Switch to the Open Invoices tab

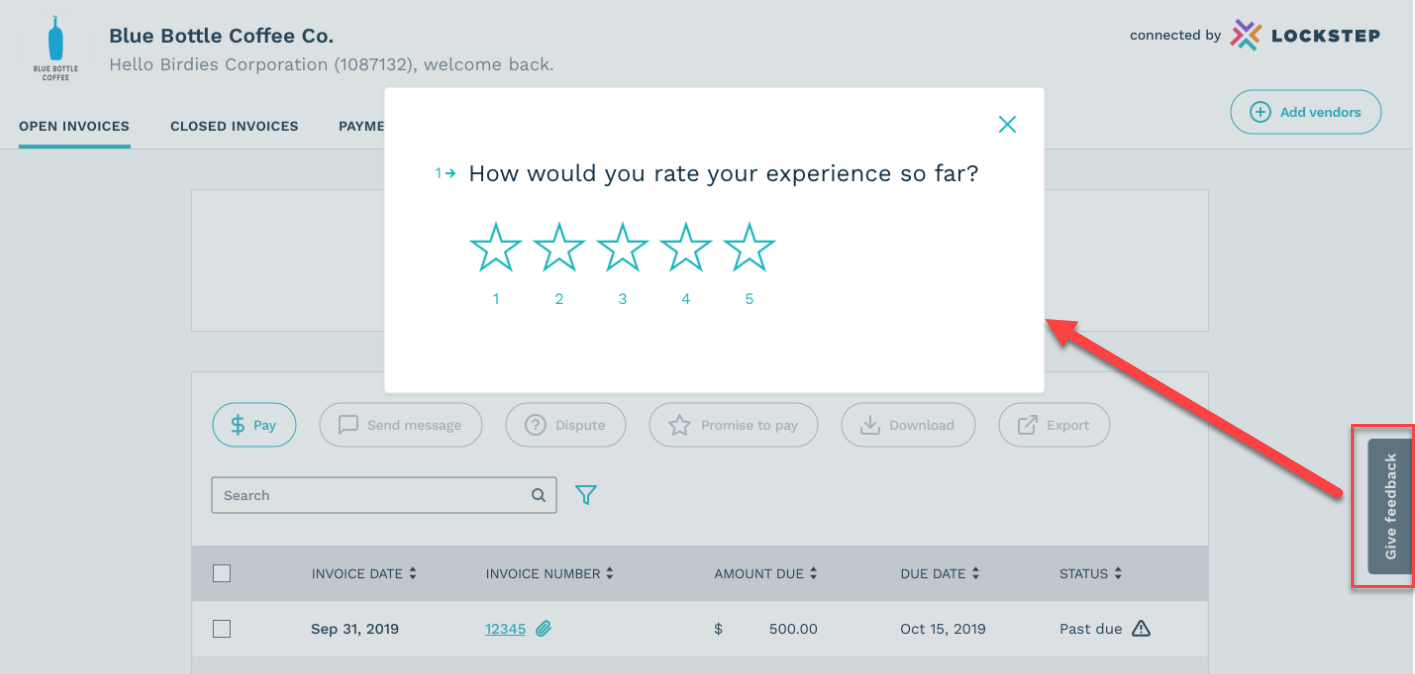(x=74, y=127)
